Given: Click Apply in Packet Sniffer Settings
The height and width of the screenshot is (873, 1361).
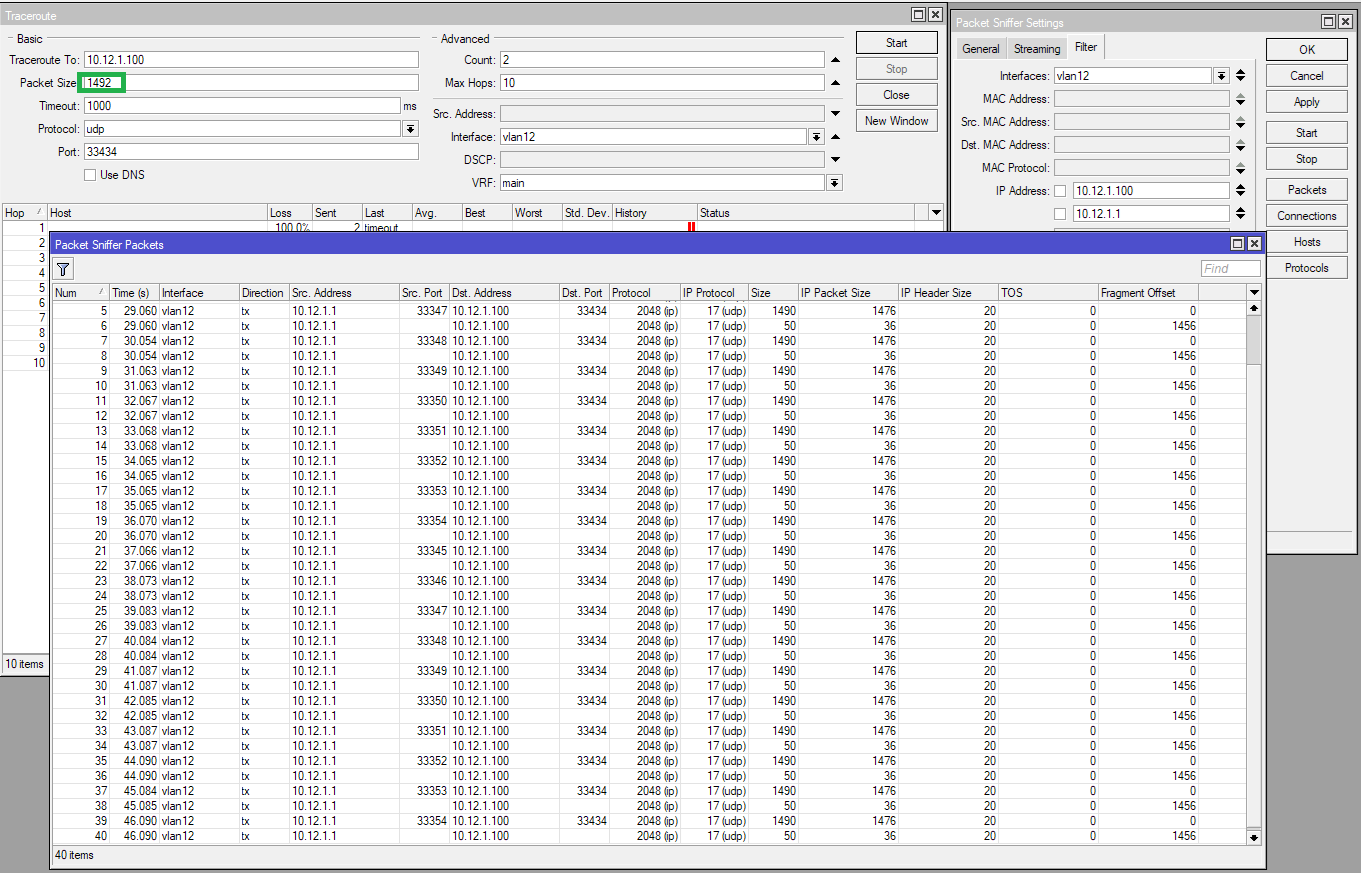Looking at the screenshot, I should point(1307,102).
